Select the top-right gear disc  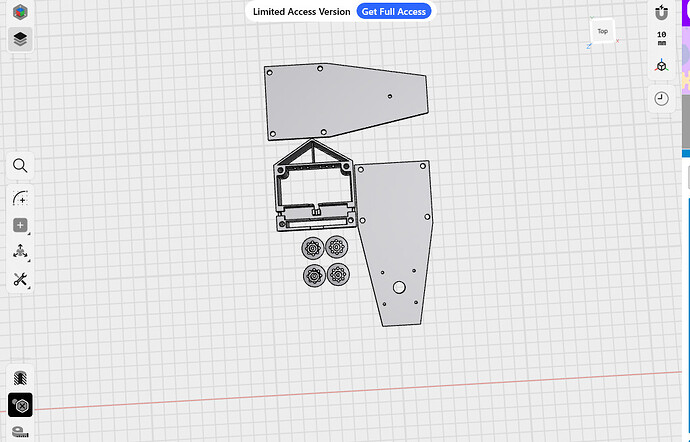[337, 247]
